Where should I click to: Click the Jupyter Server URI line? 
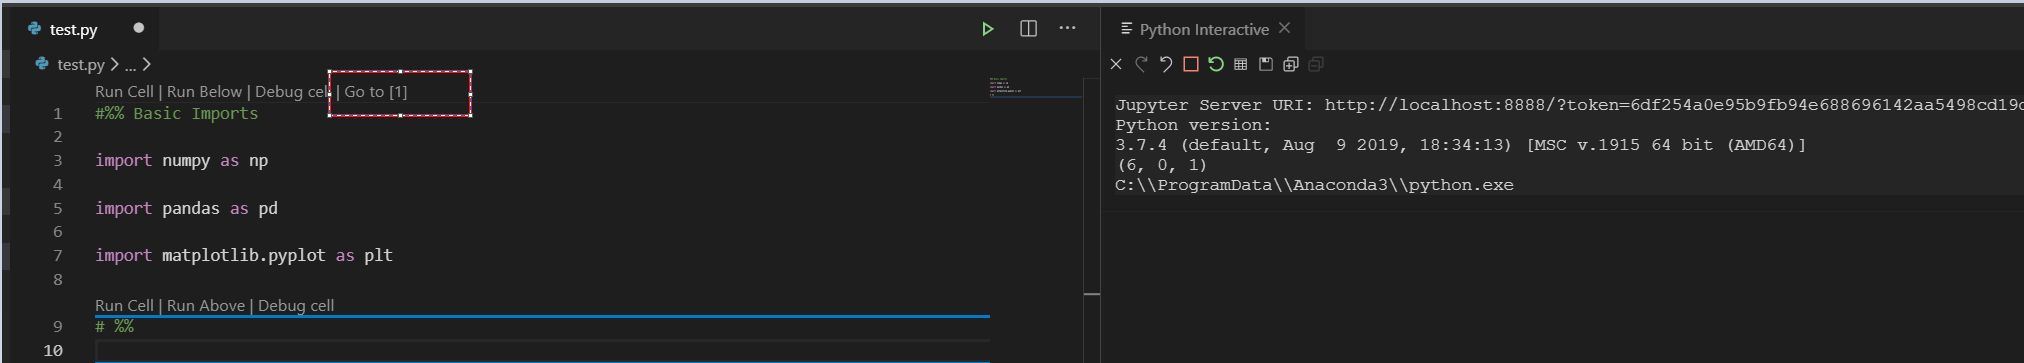tap(1570, 104)
